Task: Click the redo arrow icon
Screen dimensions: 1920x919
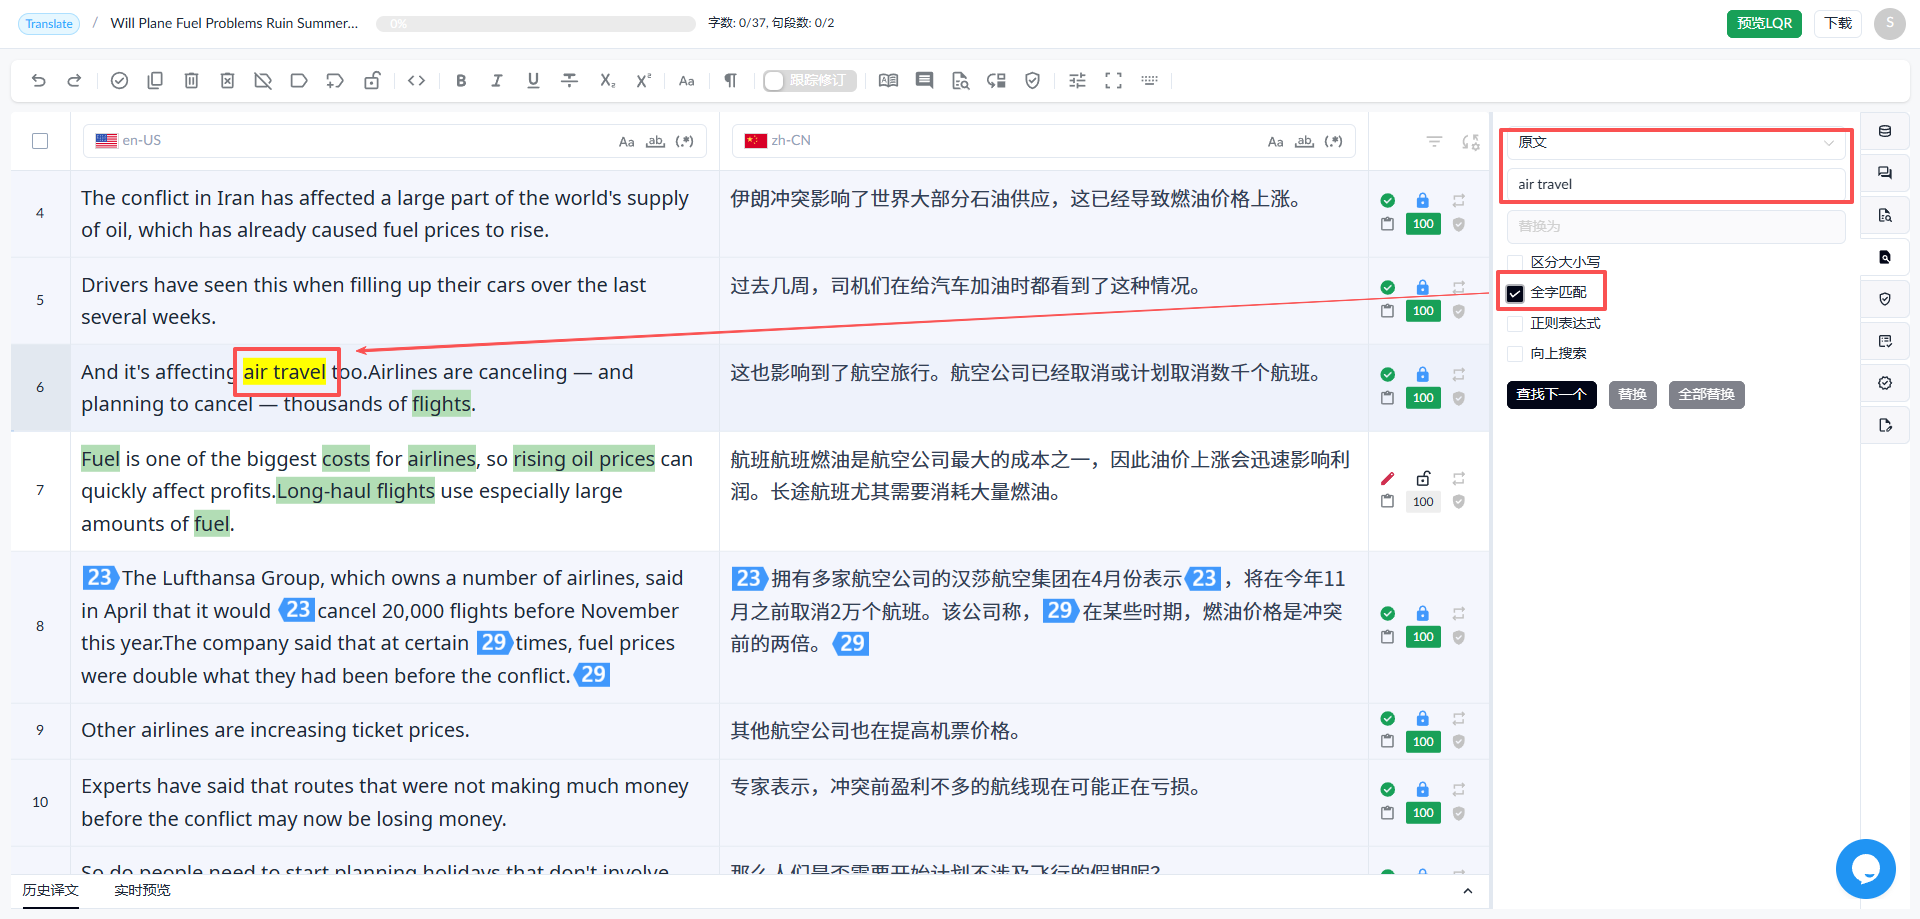Action: point(74,81)
